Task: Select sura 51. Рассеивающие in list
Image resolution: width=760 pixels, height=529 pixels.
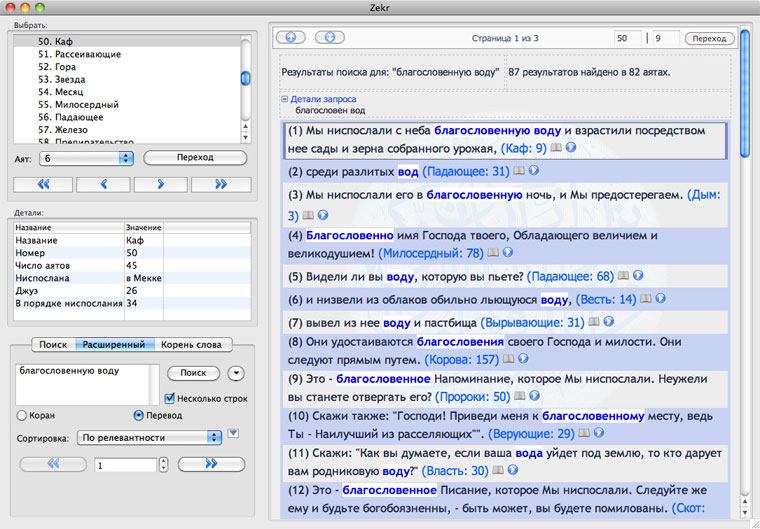Action: click(x=127, y=54)
